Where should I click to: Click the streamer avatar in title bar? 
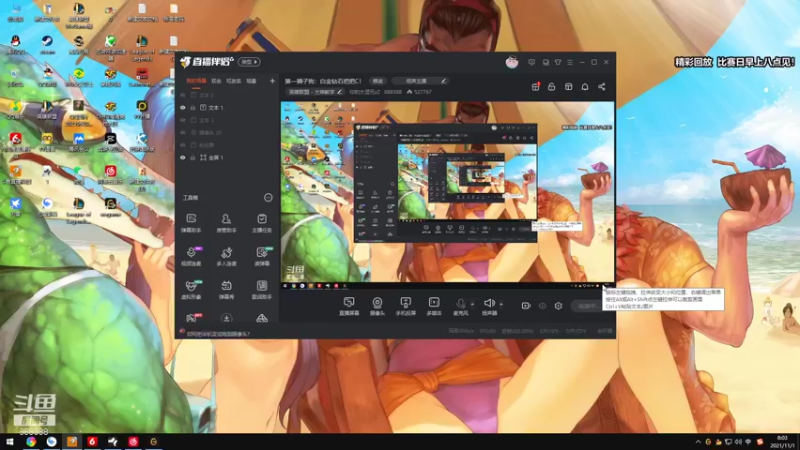click(512, 62)
